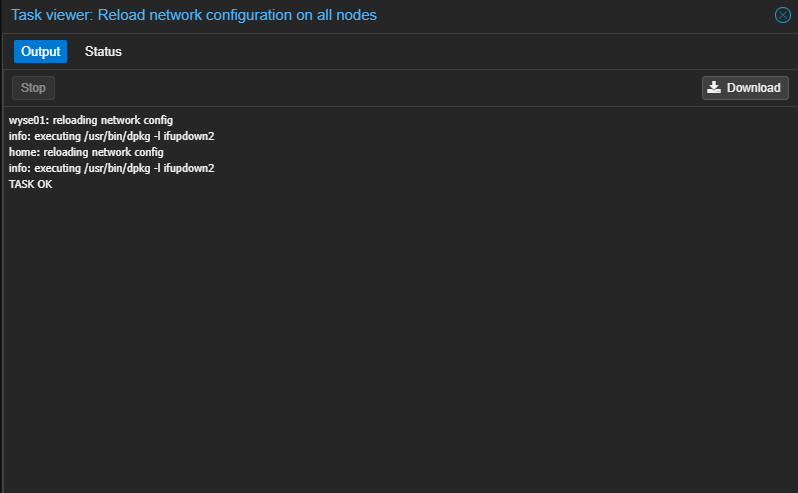Click the empty output area below TASK OK
This screenshot has width=798, height=493.
(400, 341)
